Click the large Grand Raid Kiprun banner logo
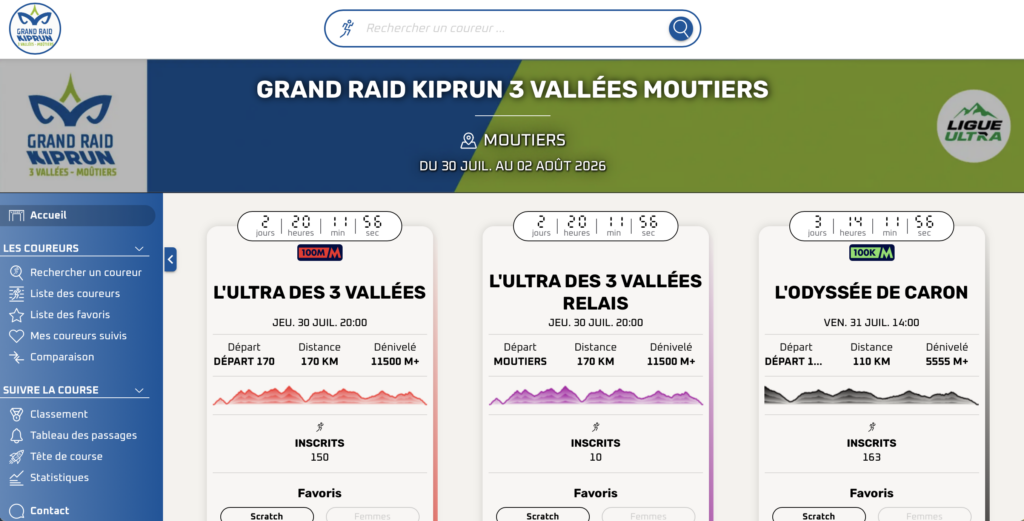 click(x=72, y=125)
